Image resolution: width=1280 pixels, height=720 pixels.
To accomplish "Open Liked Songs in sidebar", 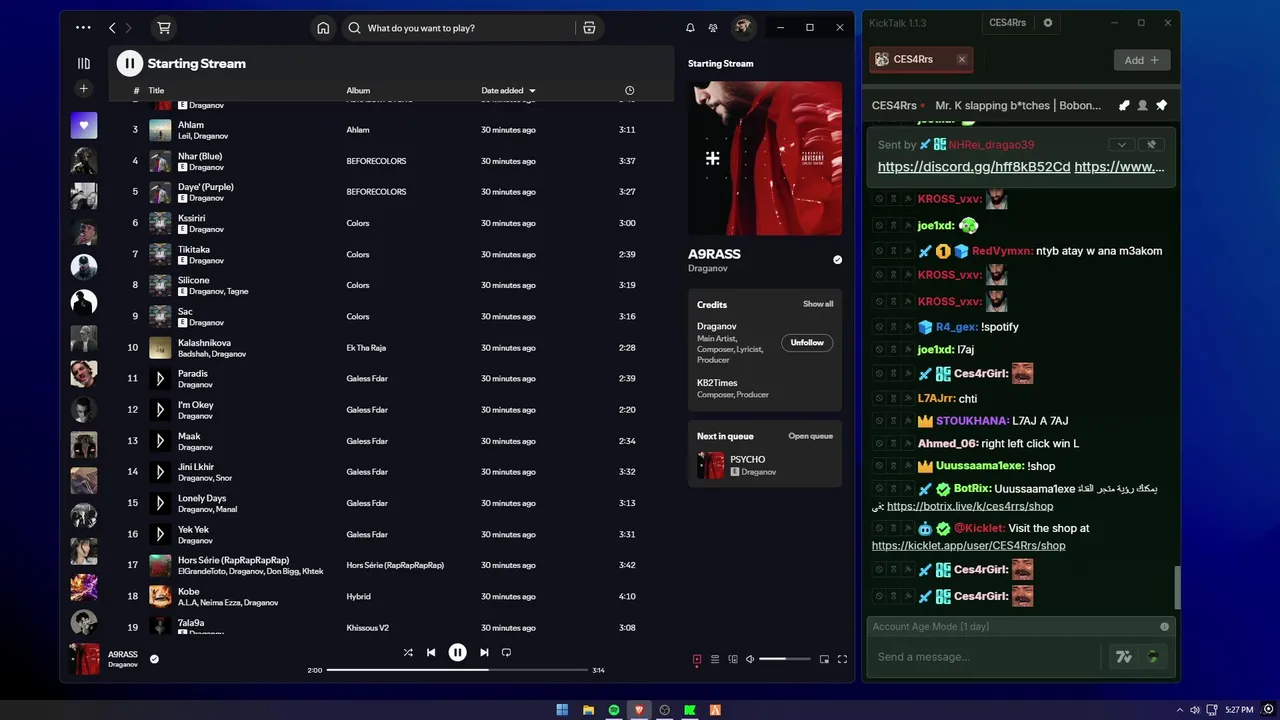I will pos(84,126).
